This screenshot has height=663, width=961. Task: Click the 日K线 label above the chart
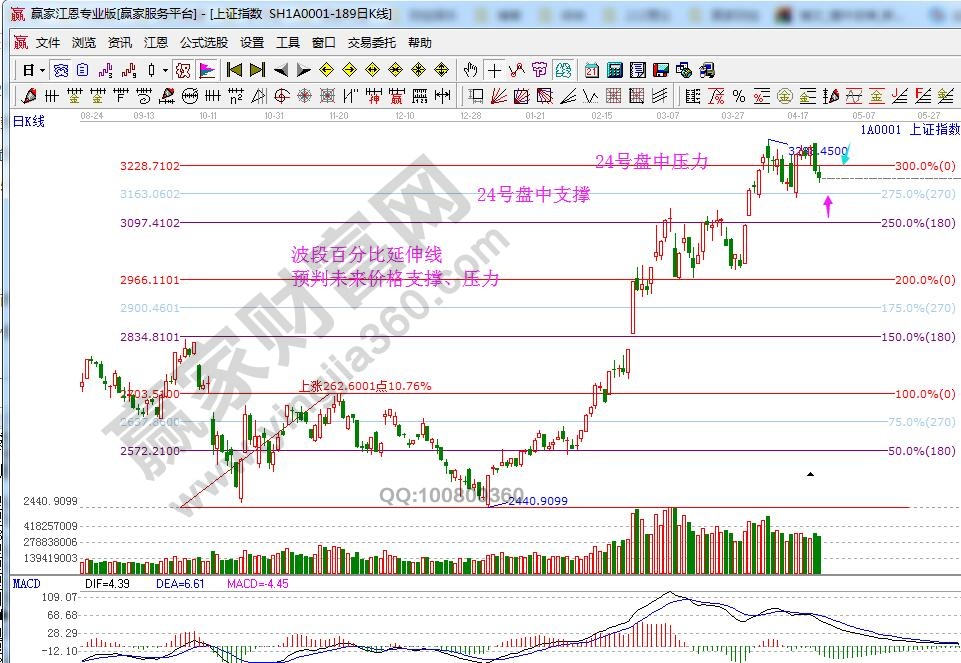(x=29, y=121)
